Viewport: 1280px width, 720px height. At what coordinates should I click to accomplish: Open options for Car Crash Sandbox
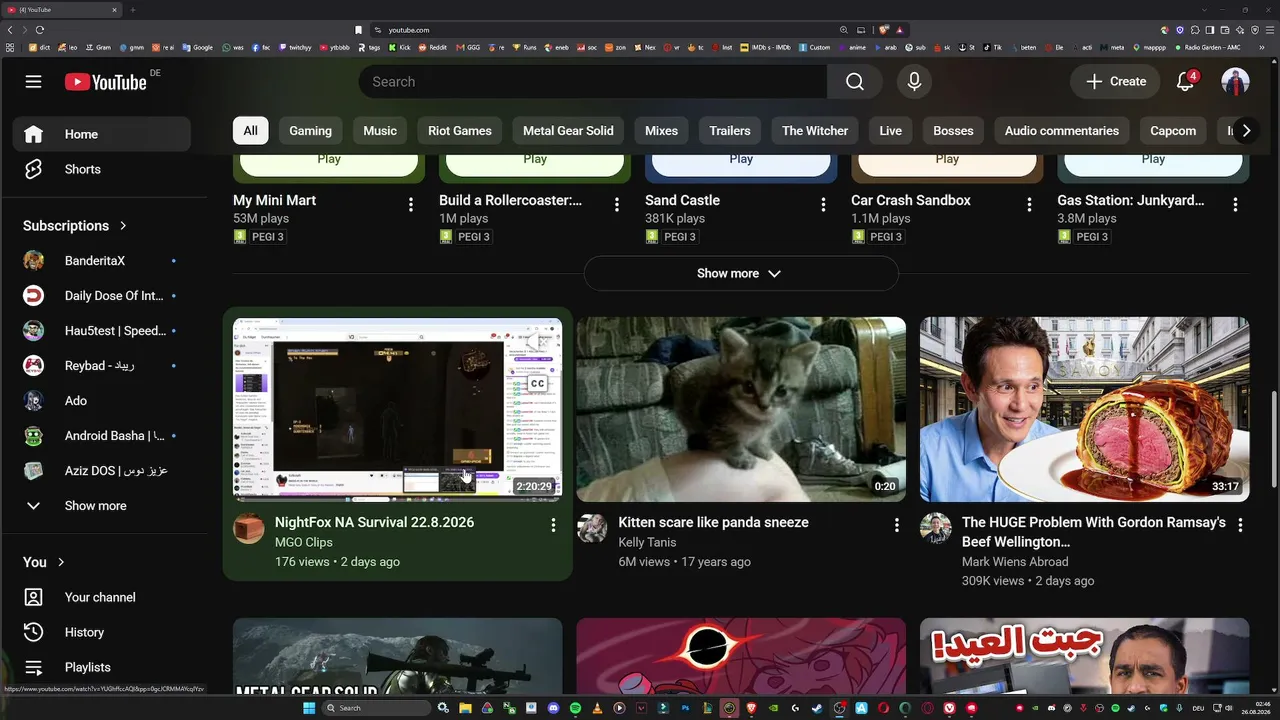point(1029,205)
